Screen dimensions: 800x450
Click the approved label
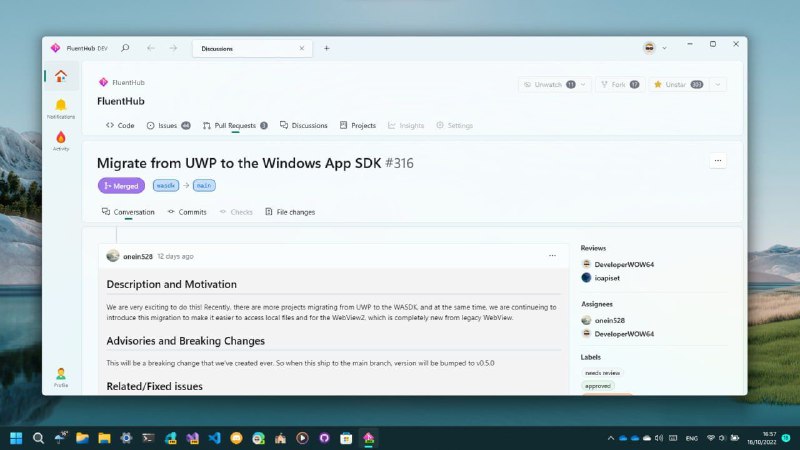[598, 386]
